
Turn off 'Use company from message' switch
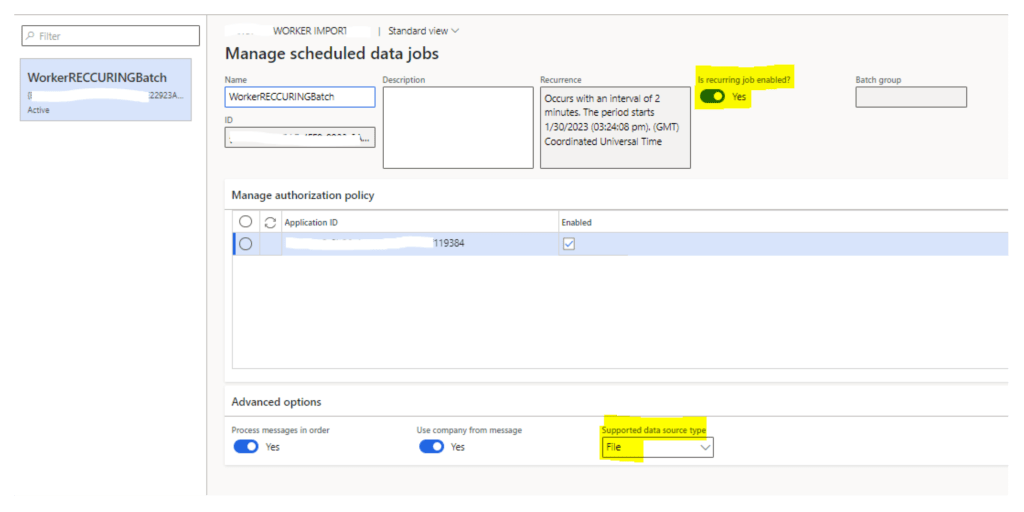point(431,447)
